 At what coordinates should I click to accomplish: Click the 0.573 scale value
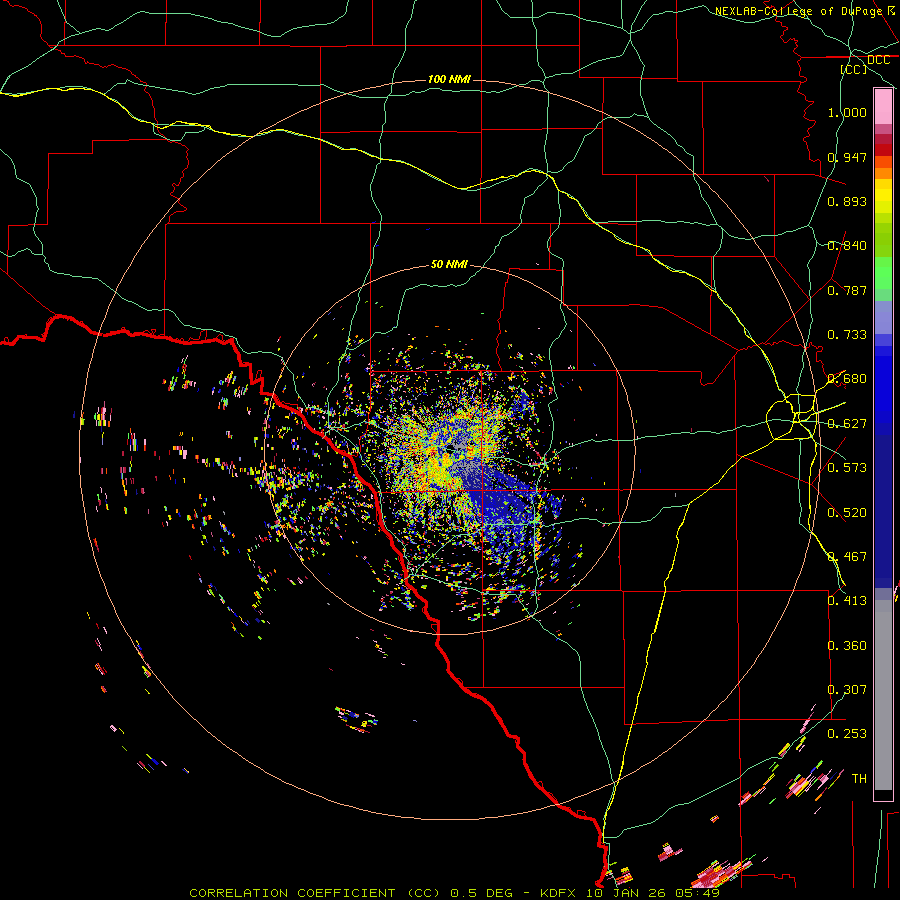(847, 468)
